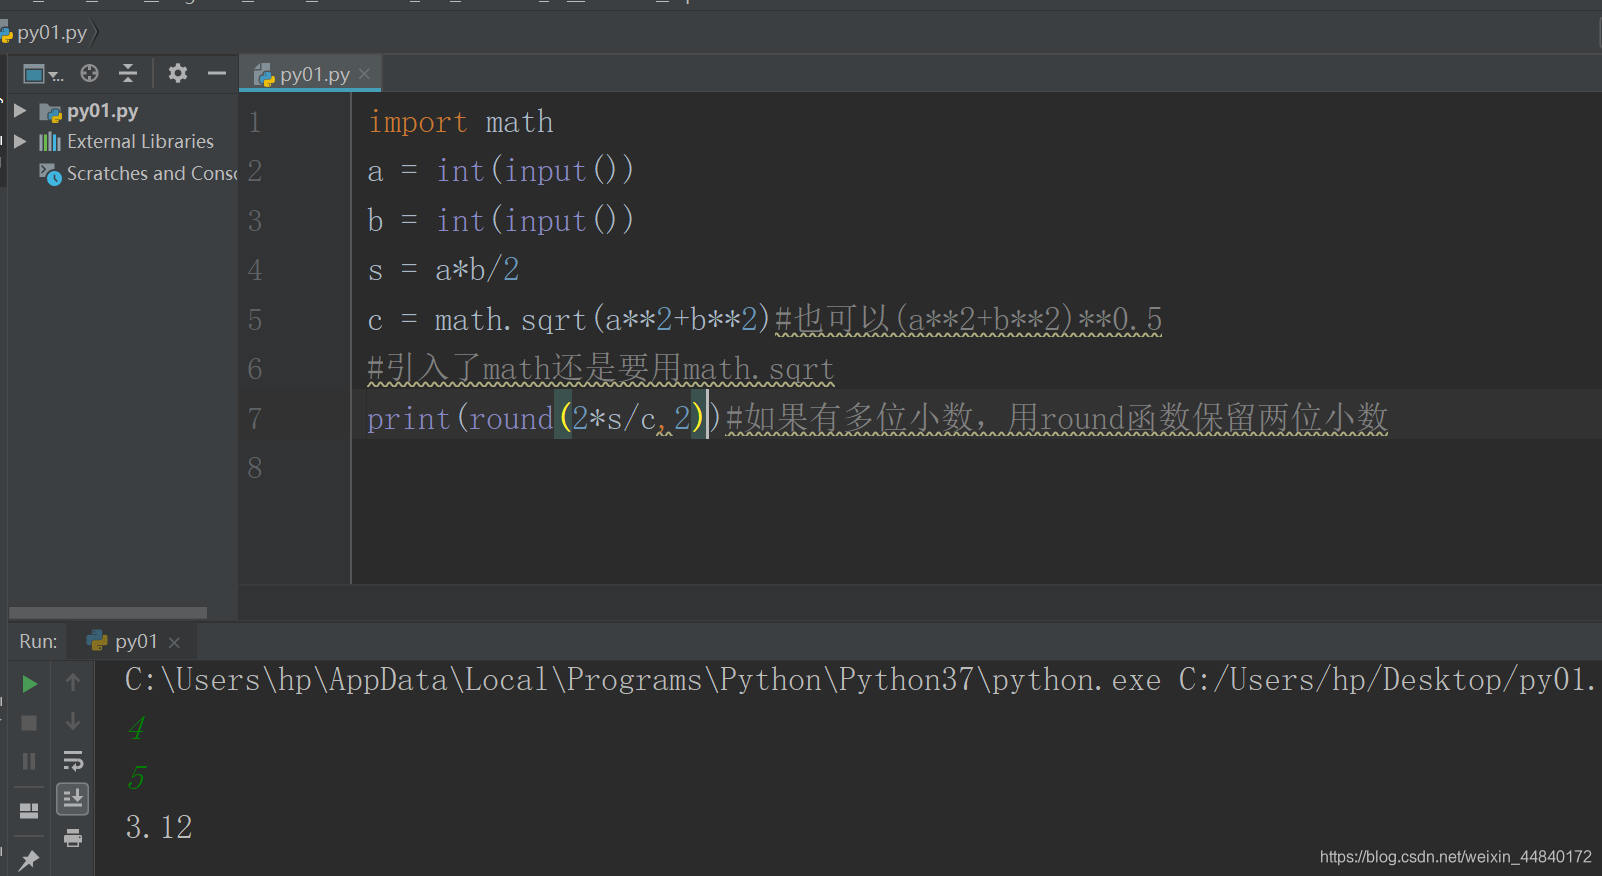This screenshot has width=1602, height=876.
Task: Click the output value 3.12
Action: tap(159, 827)
